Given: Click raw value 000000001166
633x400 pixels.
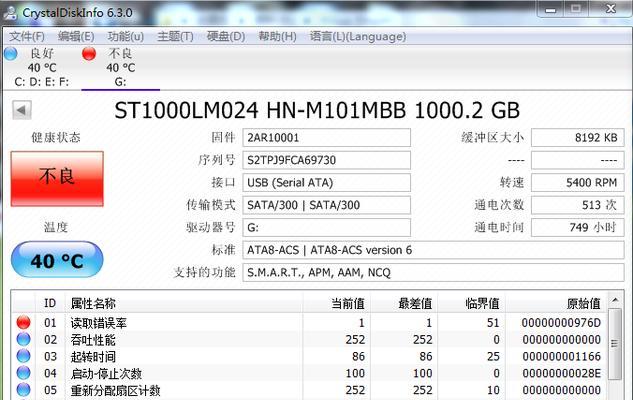Looking at the screenshot, I should (x=561, y=356).
